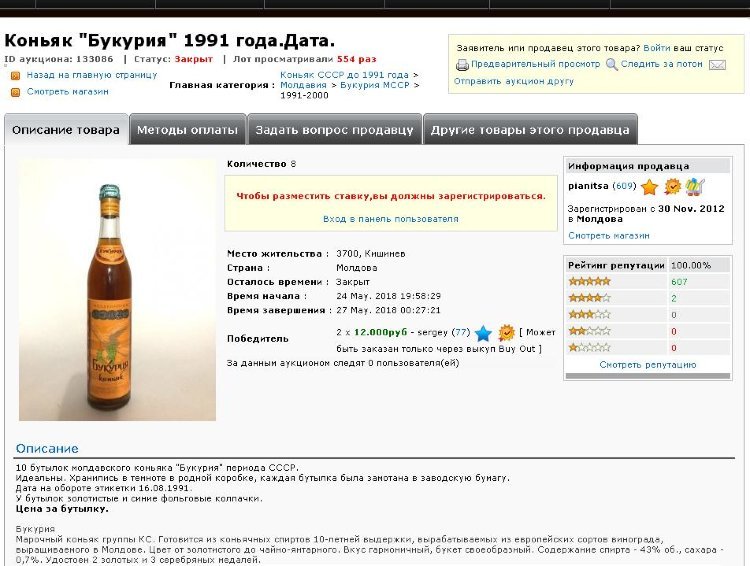This screenshot has height=566, width=750.
Task: Click seller pianitsa's gold star icon
Action: [x=649, y=187]
